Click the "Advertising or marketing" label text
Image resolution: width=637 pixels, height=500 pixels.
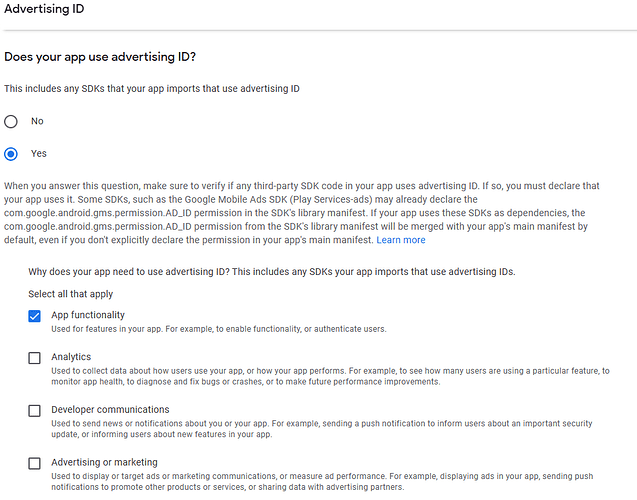pyautogui.click(x=104, y=463)
